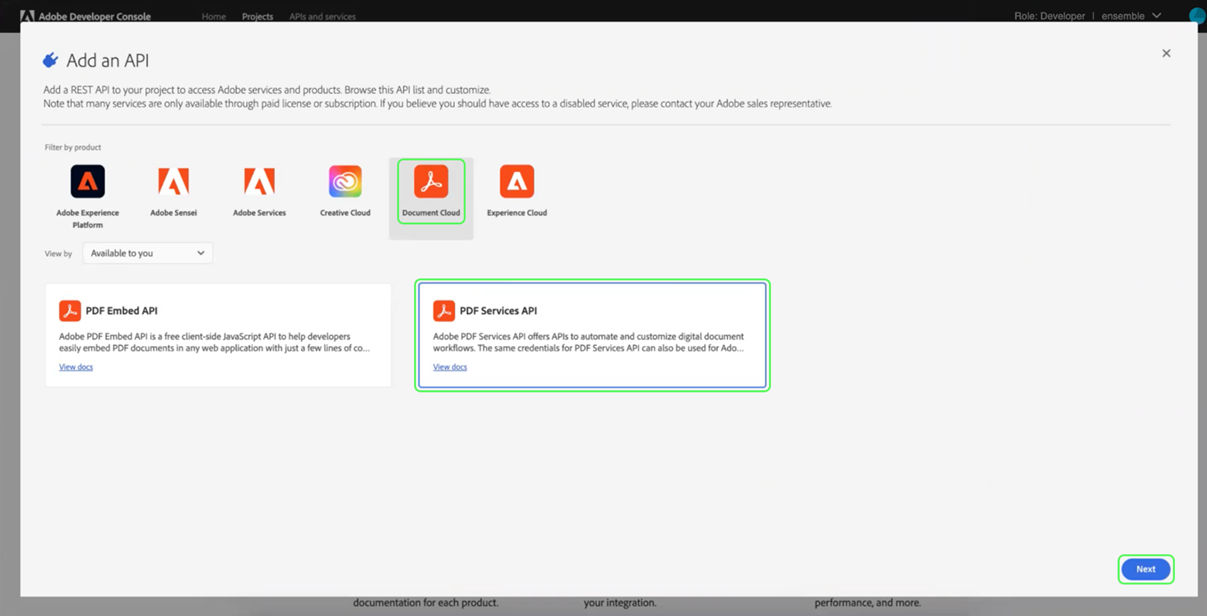Switch to APIs and services tab
This screenshot has height=616, width=1207.
[322, 16]
